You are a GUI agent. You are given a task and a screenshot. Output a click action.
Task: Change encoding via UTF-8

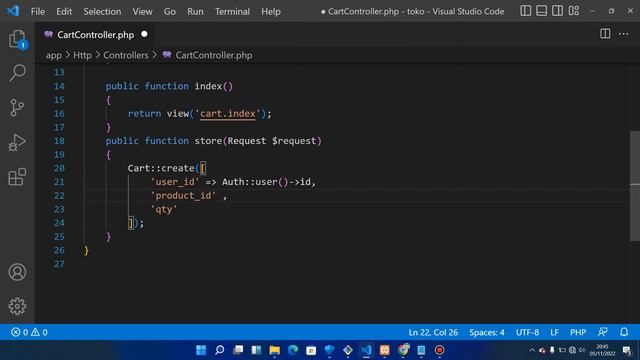click(x=527, y=332)
